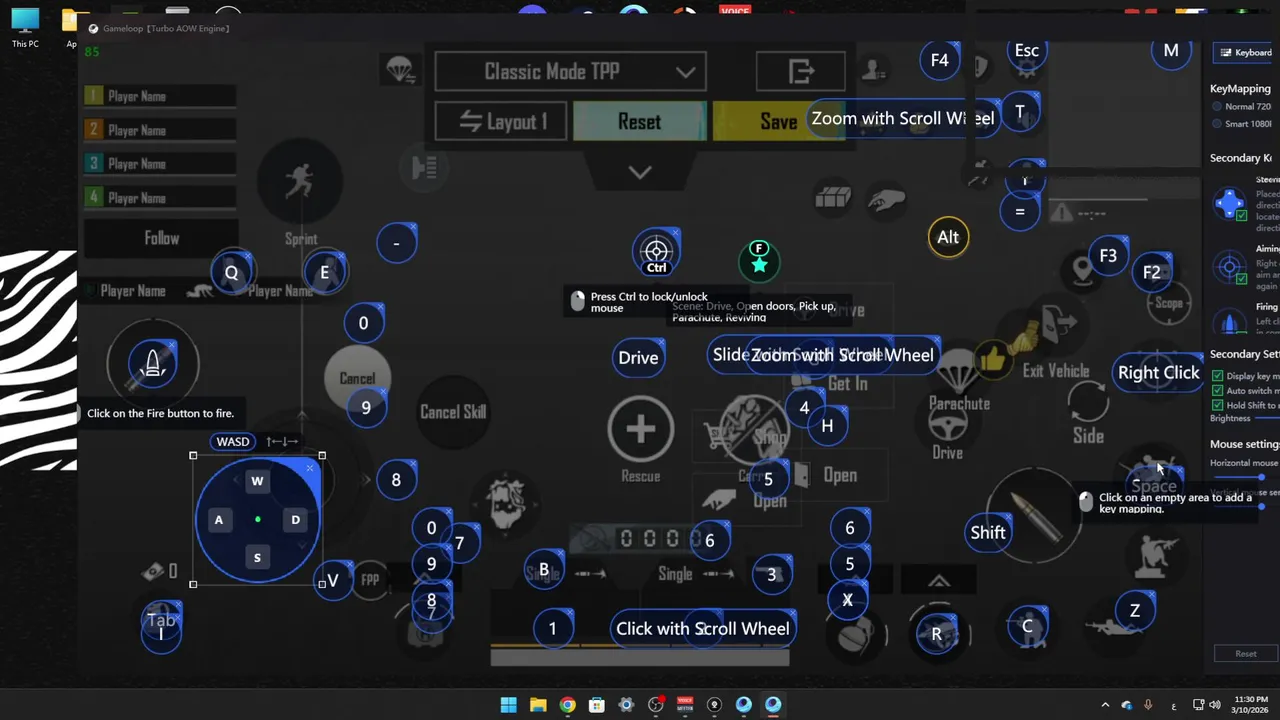Click the V key mapping bubble

[x=333, y=580]
